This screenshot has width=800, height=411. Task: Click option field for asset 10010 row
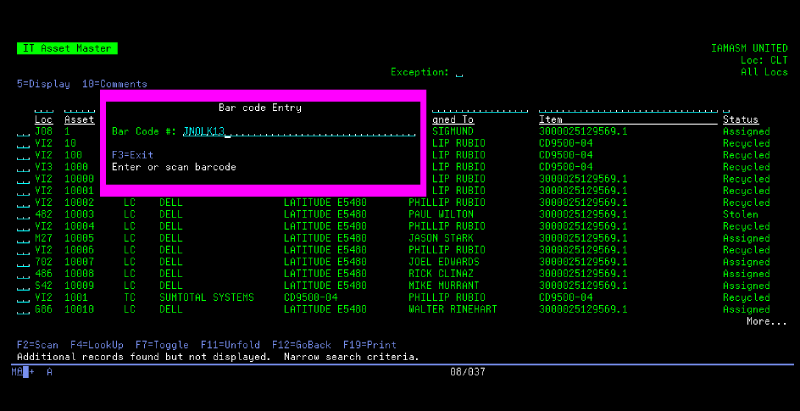(x=23, y=310)
